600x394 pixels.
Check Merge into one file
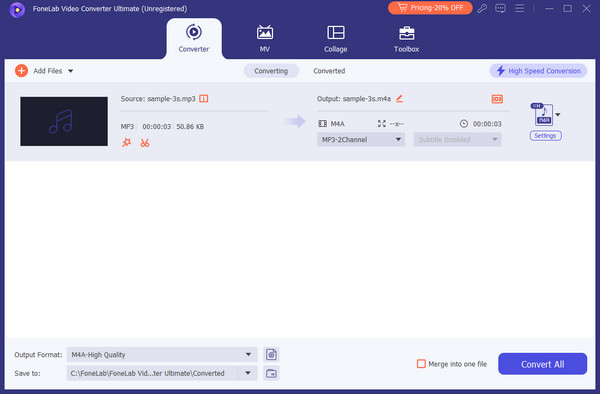pos(421,364)
